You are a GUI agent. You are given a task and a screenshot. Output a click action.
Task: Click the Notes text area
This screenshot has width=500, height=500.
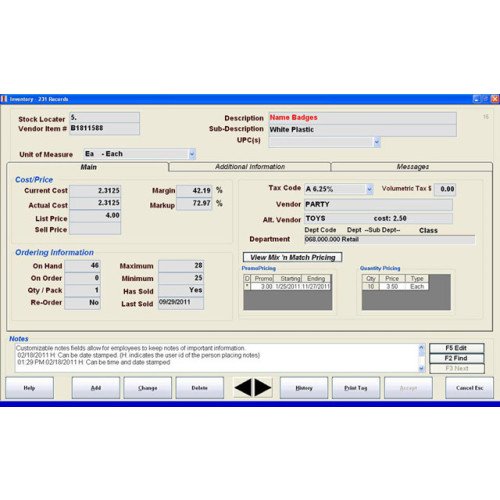click(217, 358)
